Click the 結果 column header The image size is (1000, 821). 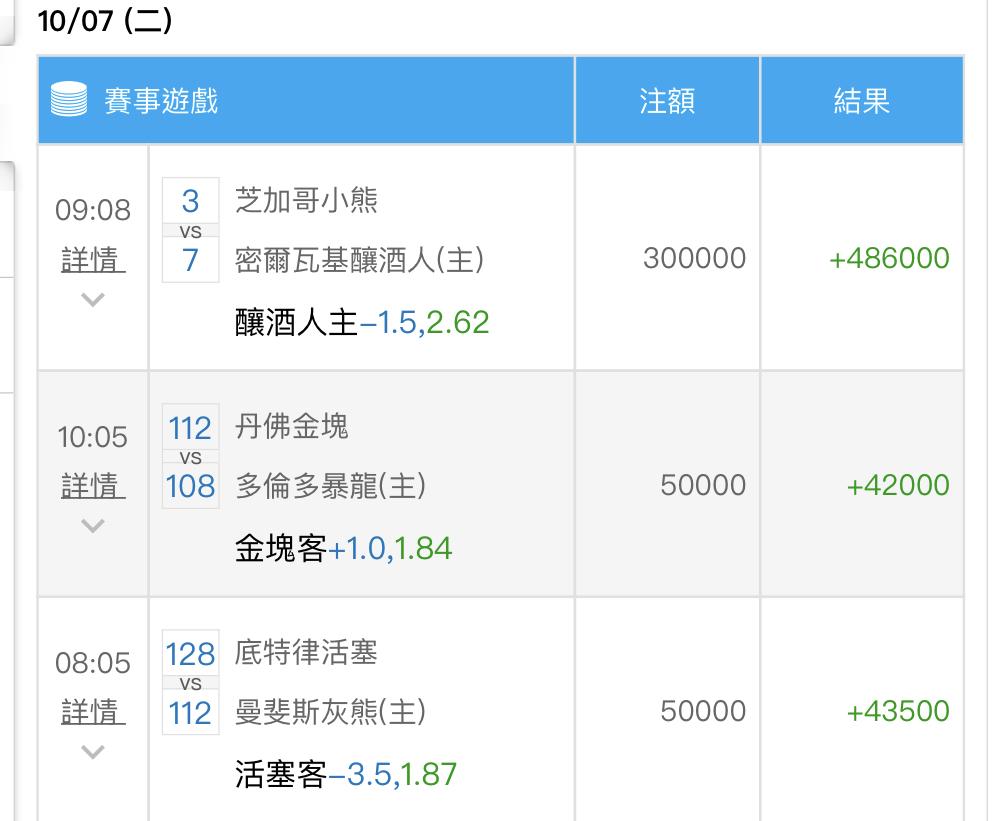861,101
